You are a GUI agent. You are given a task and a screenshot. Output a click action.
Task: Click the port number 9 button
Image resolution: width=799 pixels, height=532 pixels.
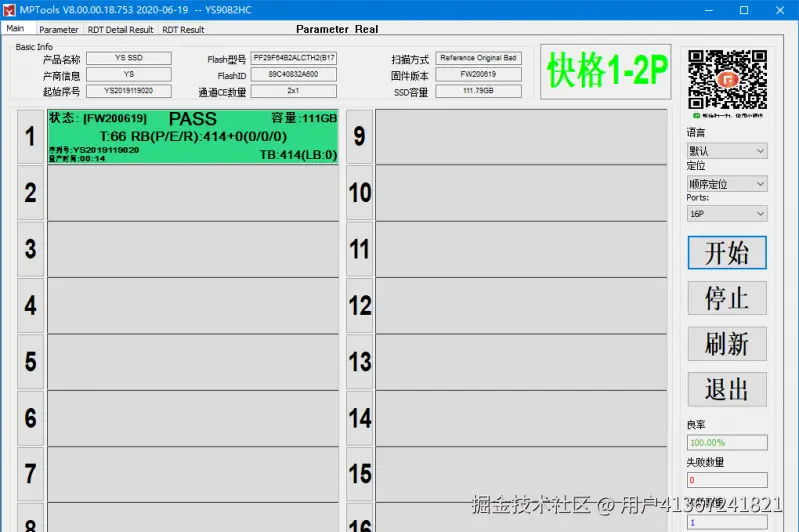[360, 137]
